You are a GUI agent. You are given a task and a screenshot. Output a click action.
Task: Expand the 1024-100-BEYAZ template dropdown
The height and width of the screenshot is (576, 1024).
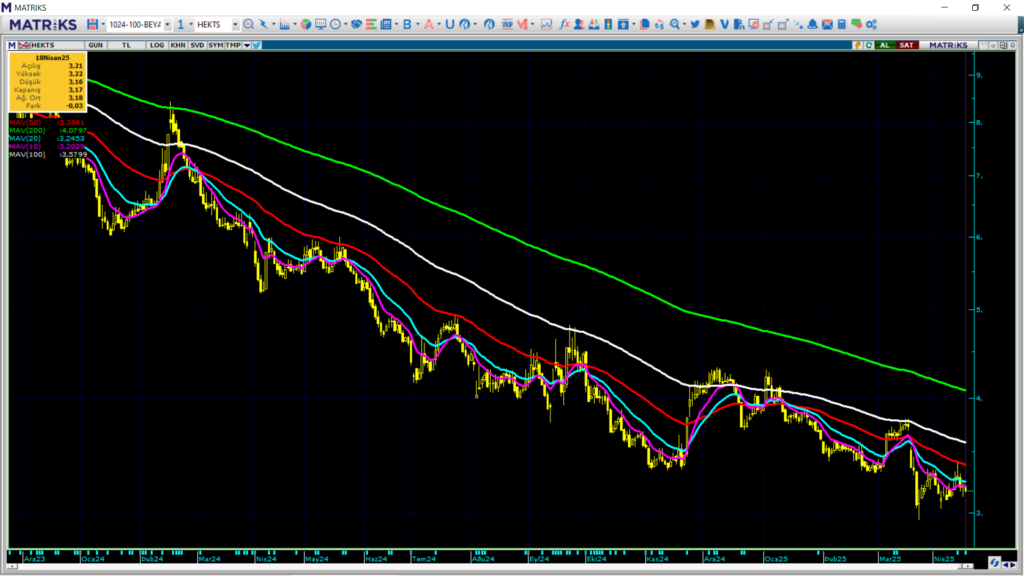[168, 24]
